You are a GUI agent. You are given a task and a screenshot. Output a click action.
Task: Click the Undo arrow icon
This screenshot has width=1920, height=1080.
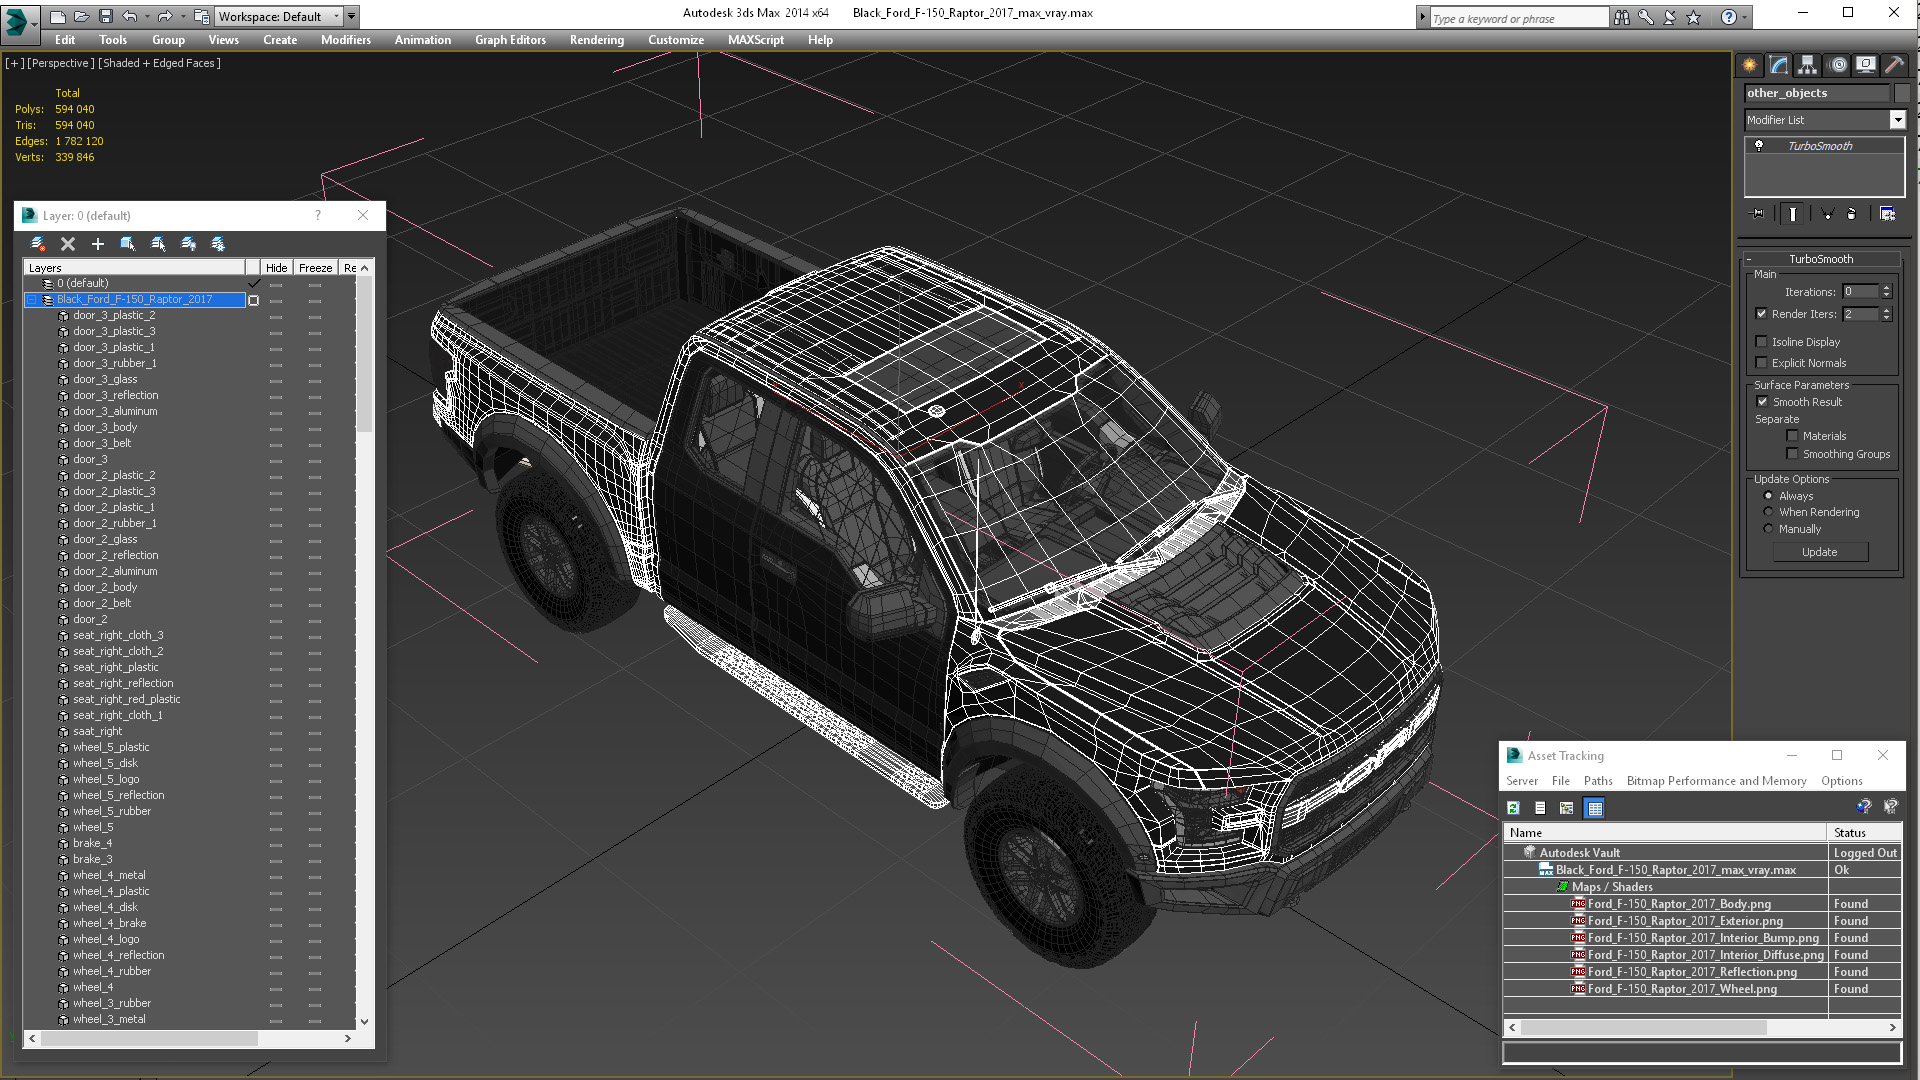tap(130, 16)
